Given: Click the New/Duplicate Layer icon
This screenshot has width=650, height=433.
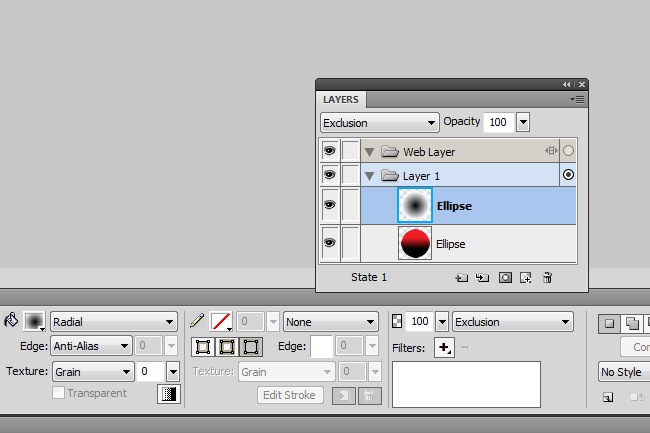Looking at the screenshot, I should pos(461,278).
